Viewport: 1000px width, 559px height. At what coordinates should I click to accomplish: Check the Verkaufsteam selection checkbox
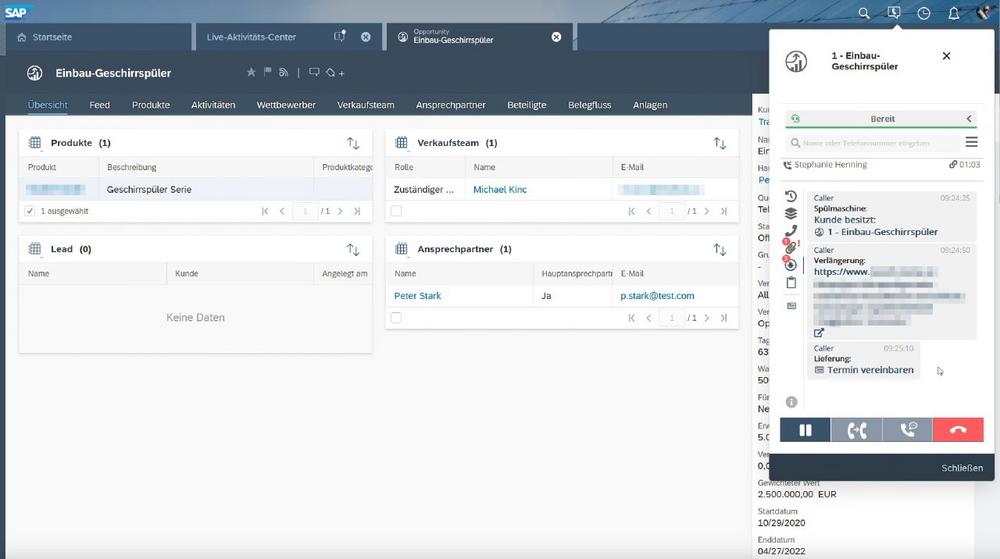point(396,211)
